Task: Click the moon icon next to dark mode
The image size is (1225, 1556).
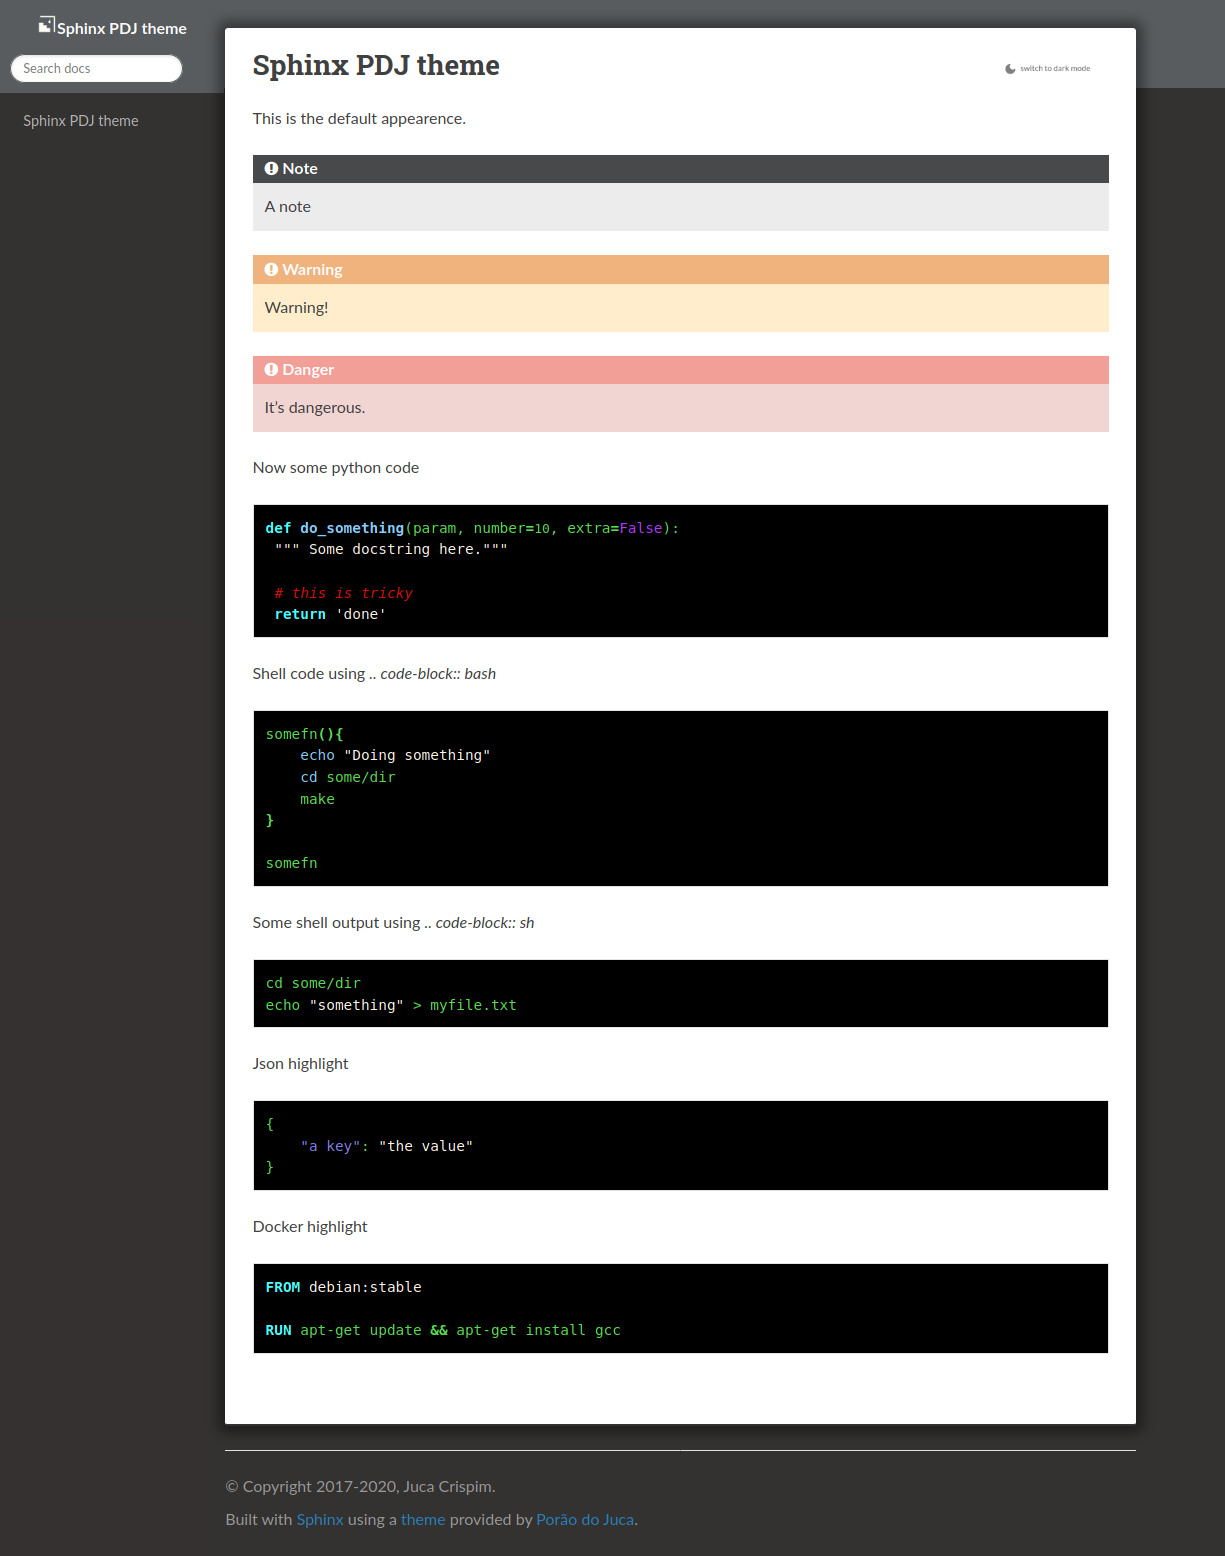Action: pos(1008,68)
